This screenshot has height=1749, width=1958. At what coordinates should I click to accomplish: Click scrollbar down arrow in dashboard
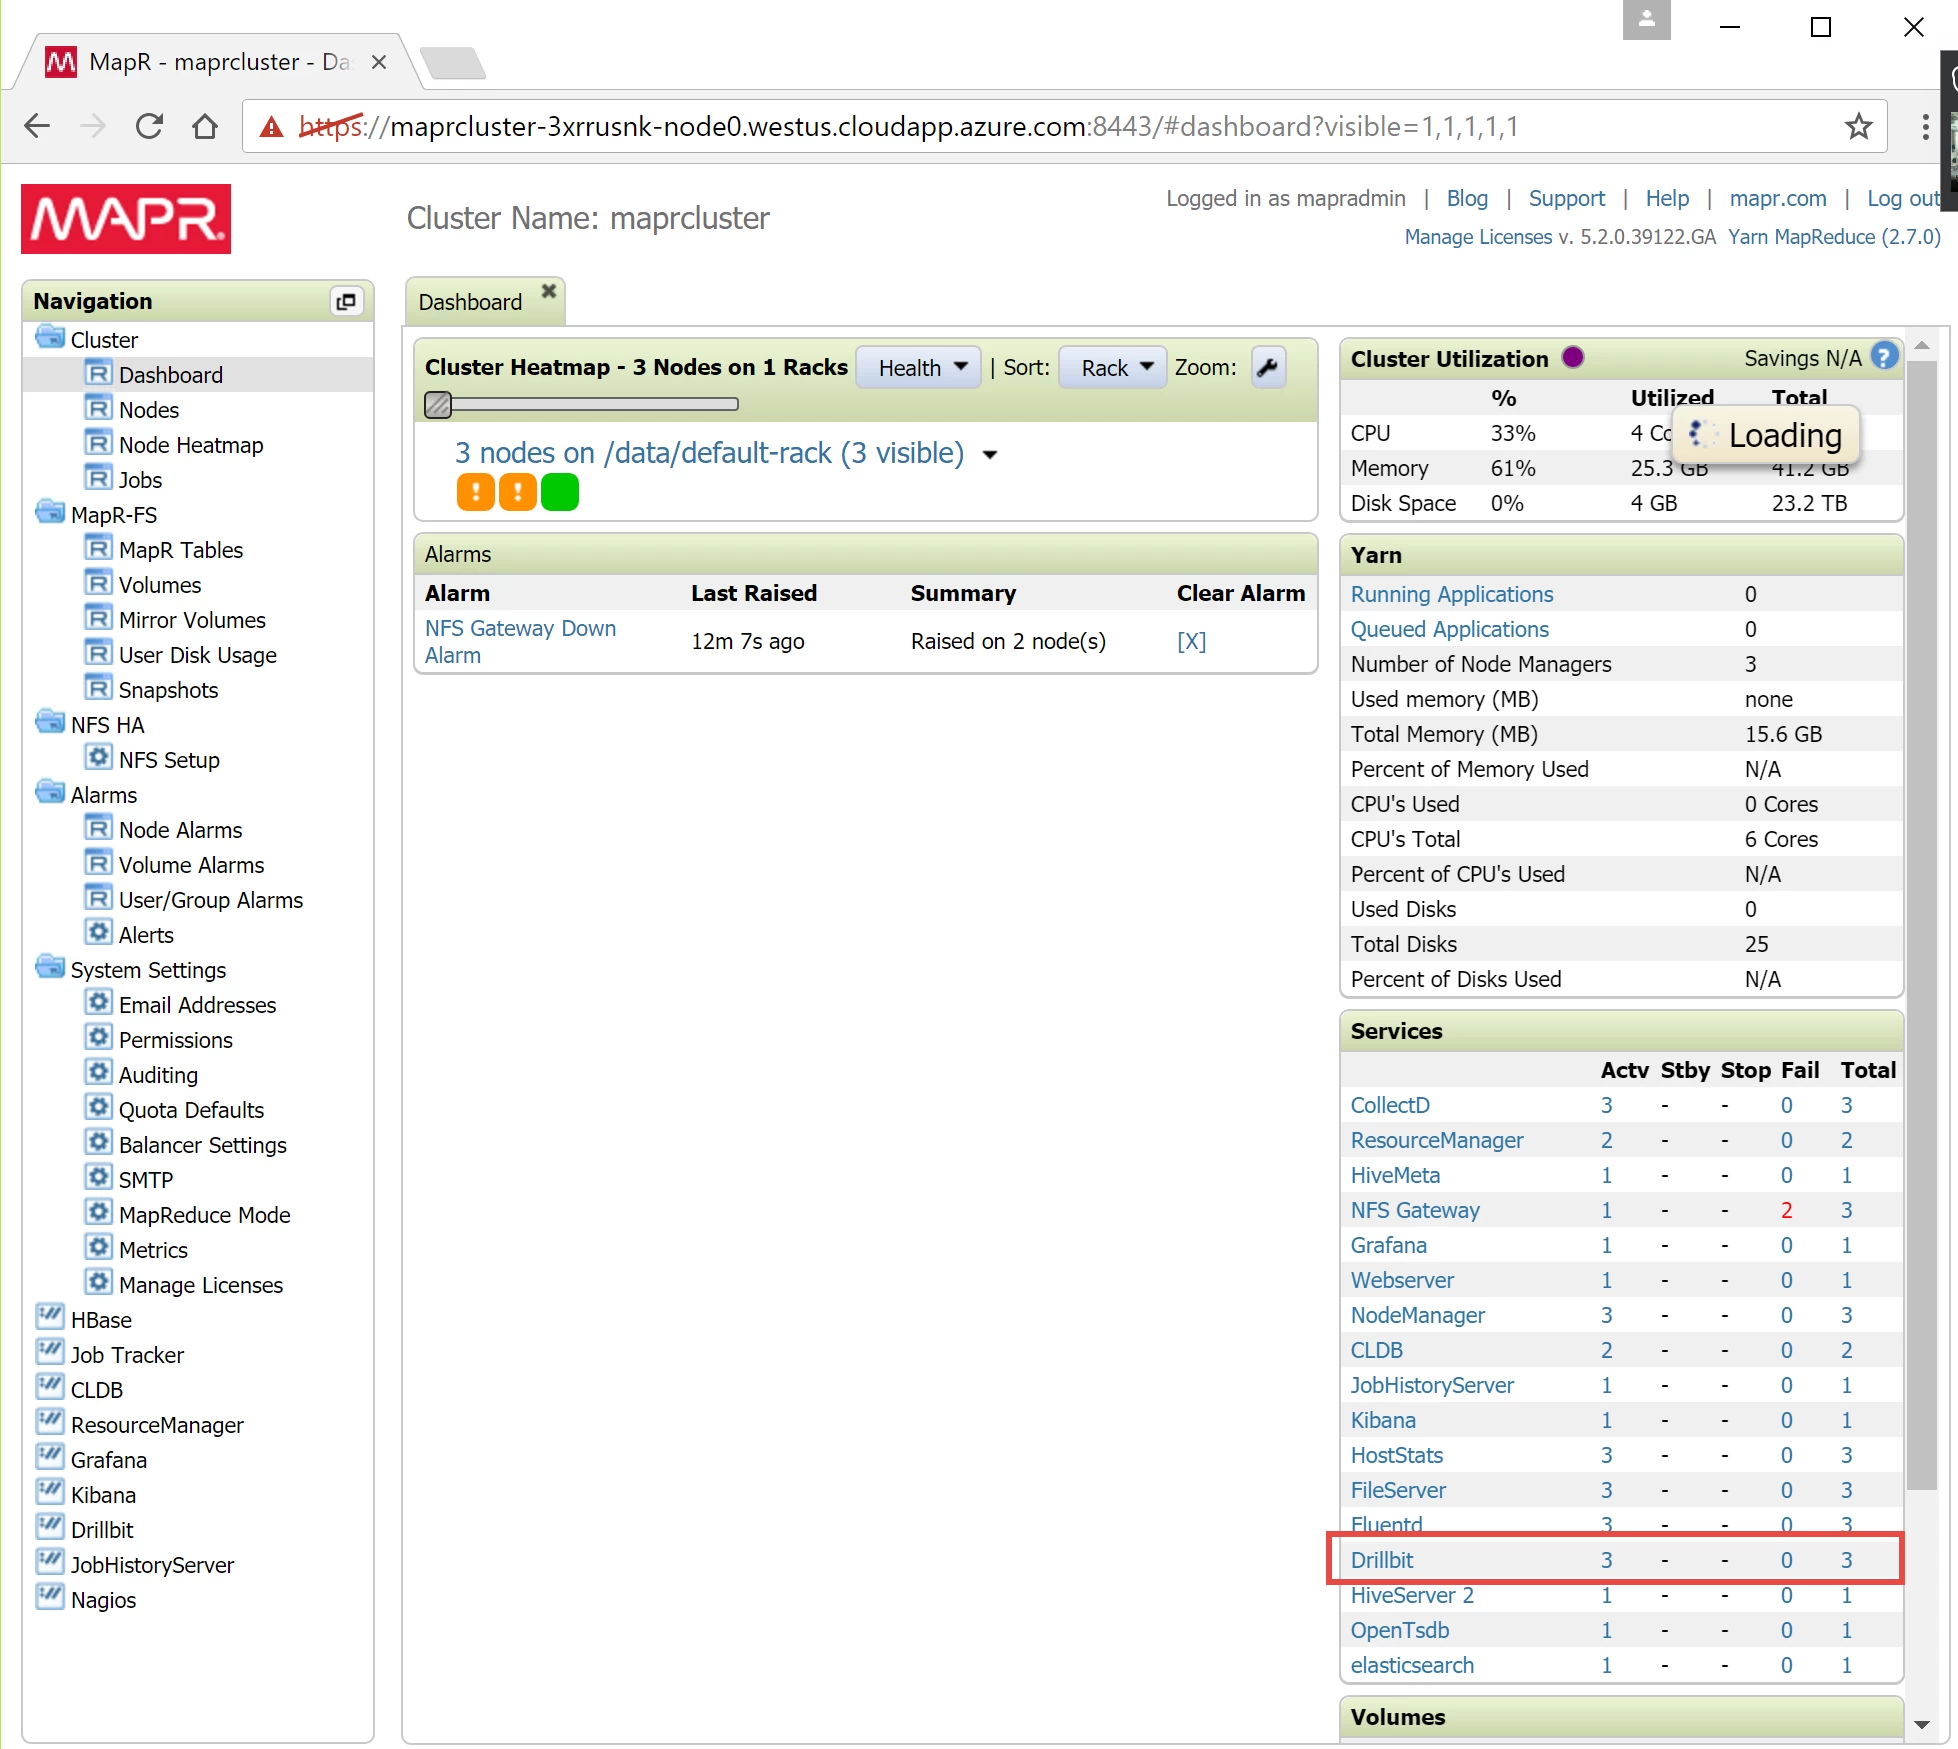click(x=1921, y=1724)
